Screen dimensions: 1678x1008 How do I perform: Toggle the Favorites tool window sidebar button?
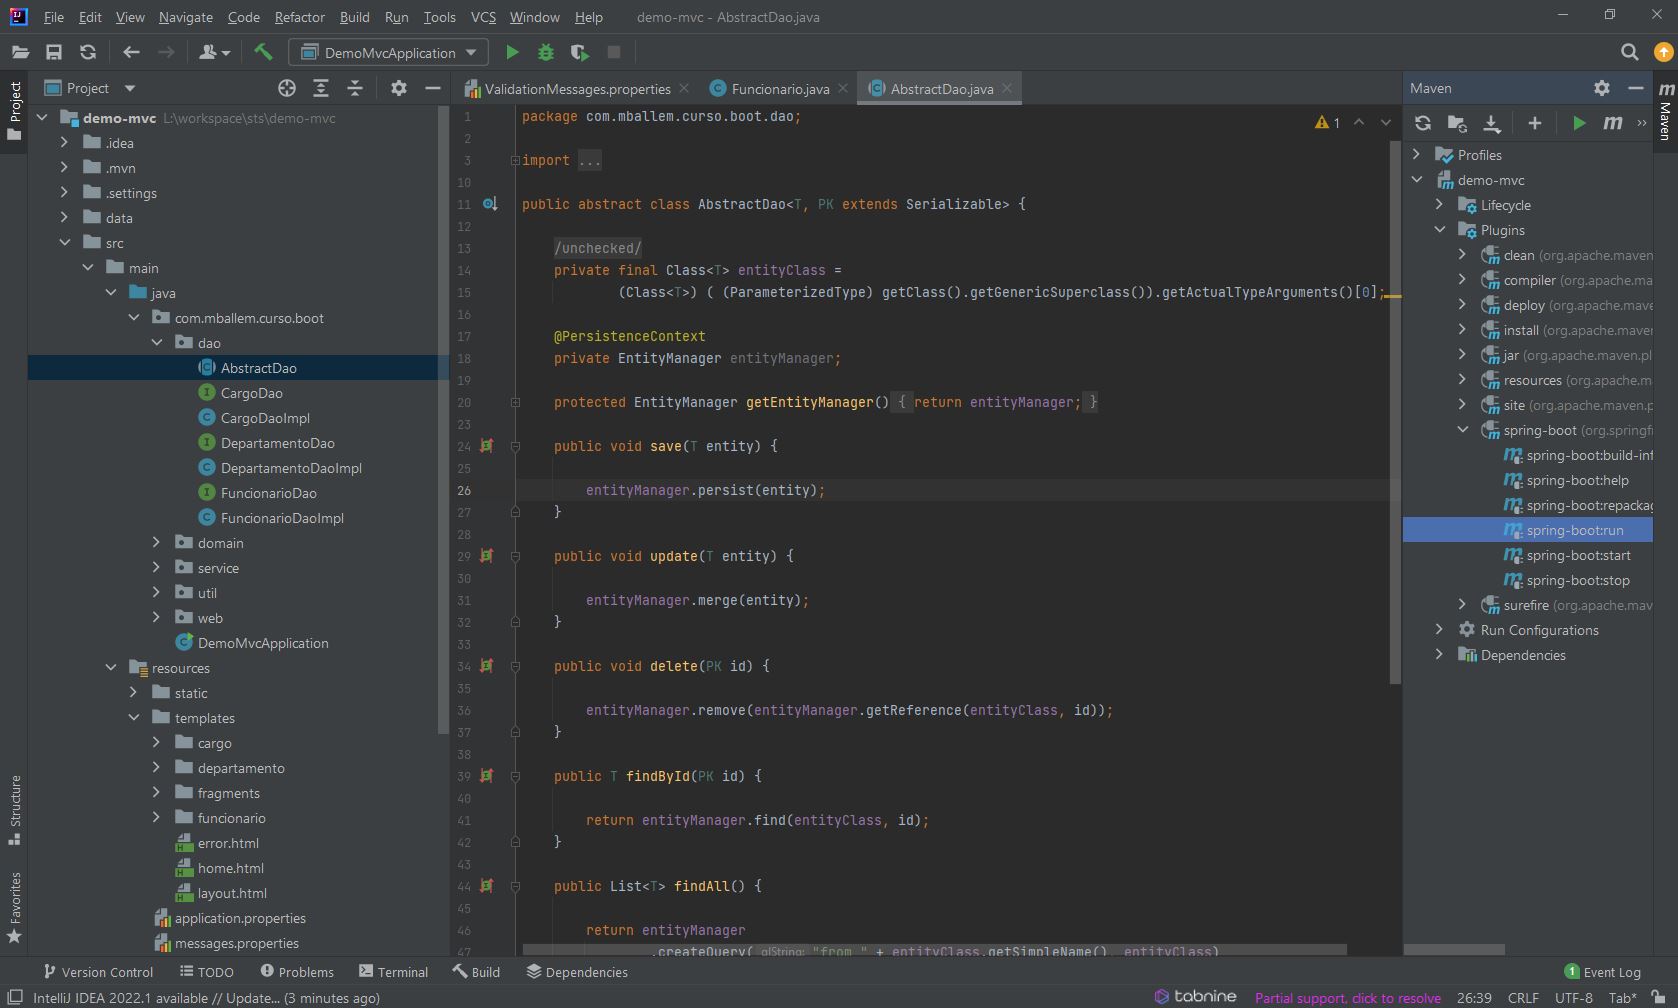(x=15, y=906)
